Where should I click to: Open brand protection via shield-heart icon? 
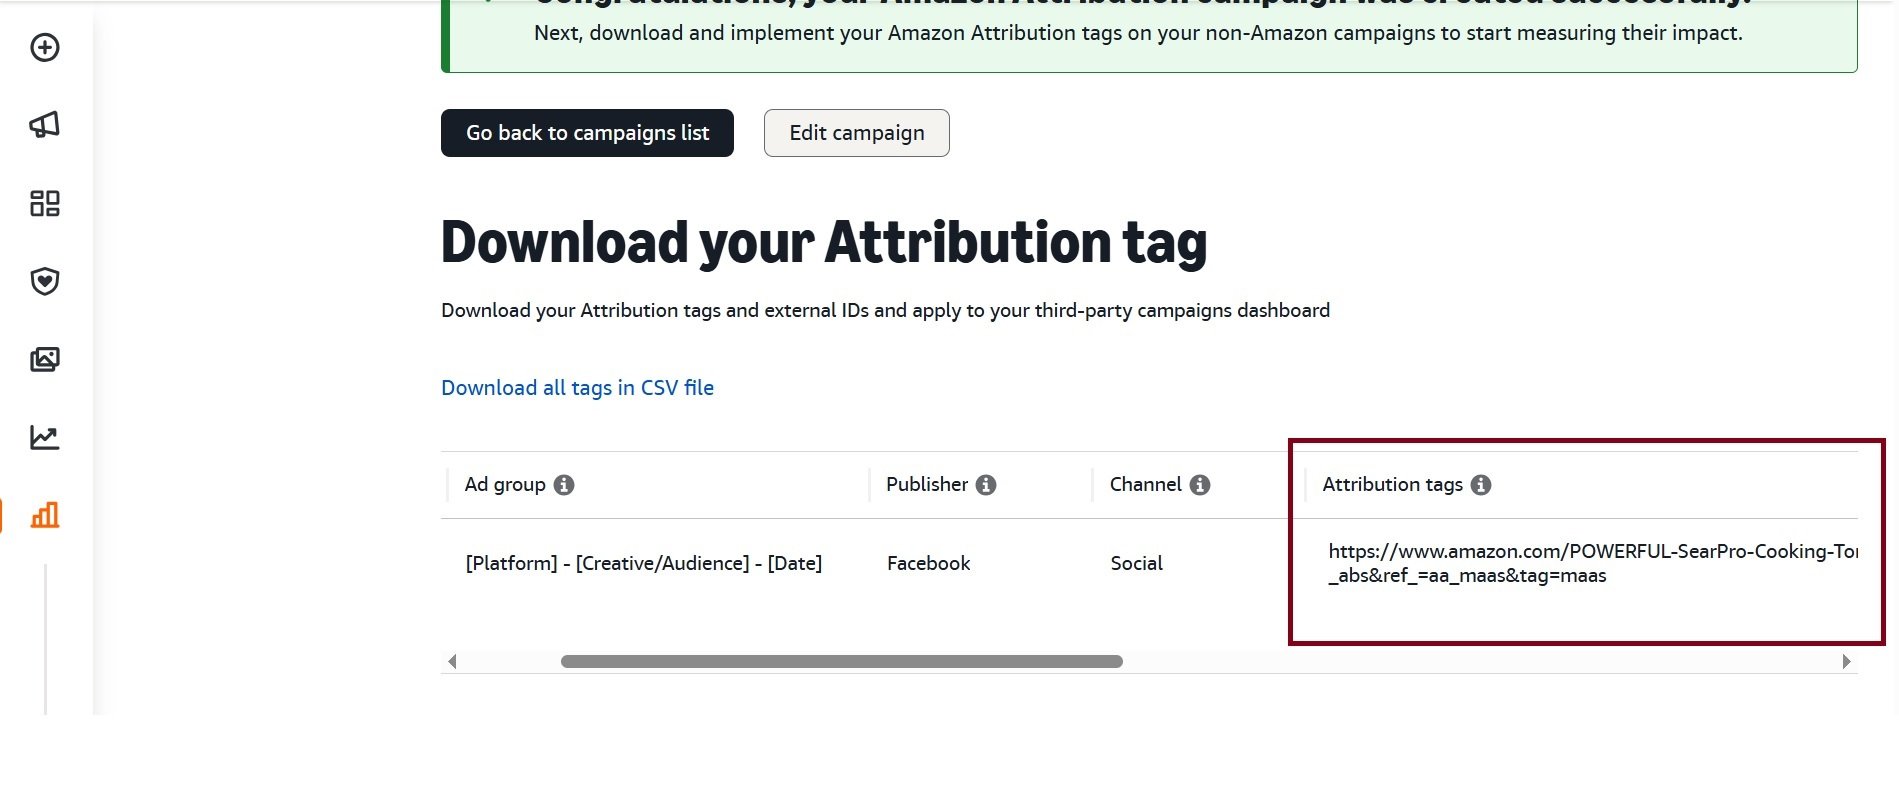click(43, 281)
